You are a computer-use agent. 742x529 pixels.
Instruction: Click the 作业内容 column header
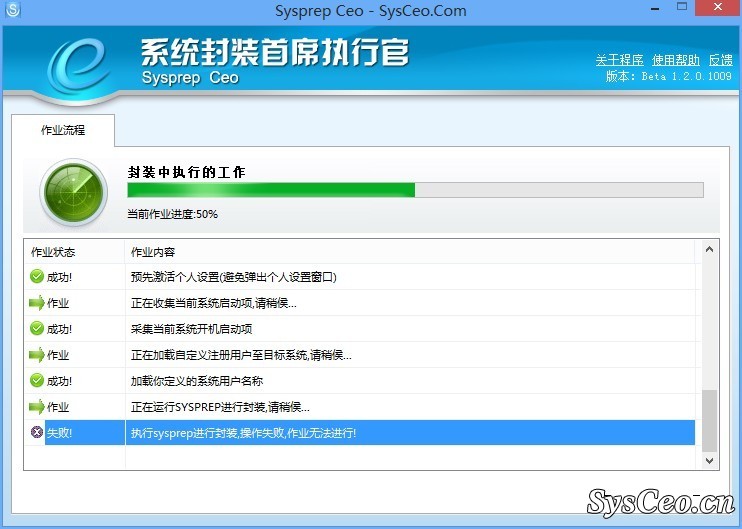[x=410, y=252]
